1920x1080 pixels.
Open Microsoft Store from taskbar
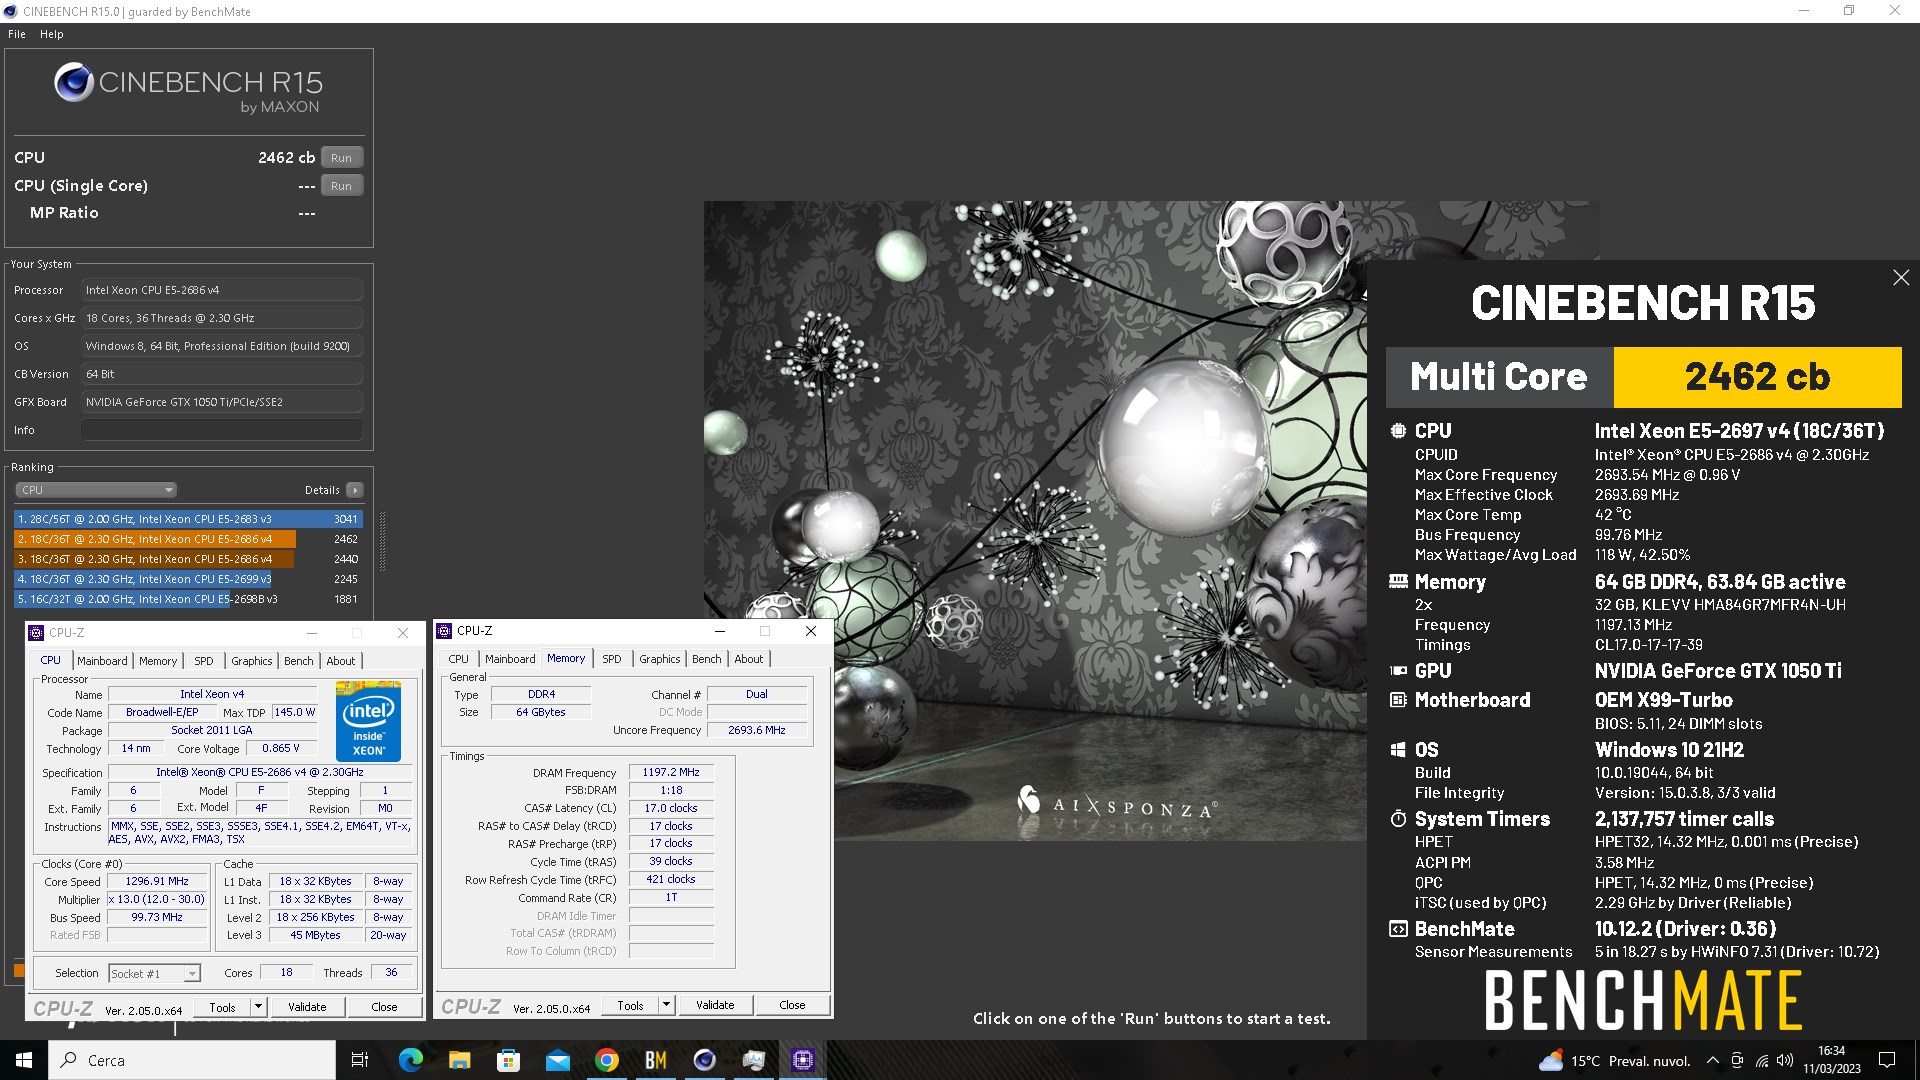point(508,1060)
